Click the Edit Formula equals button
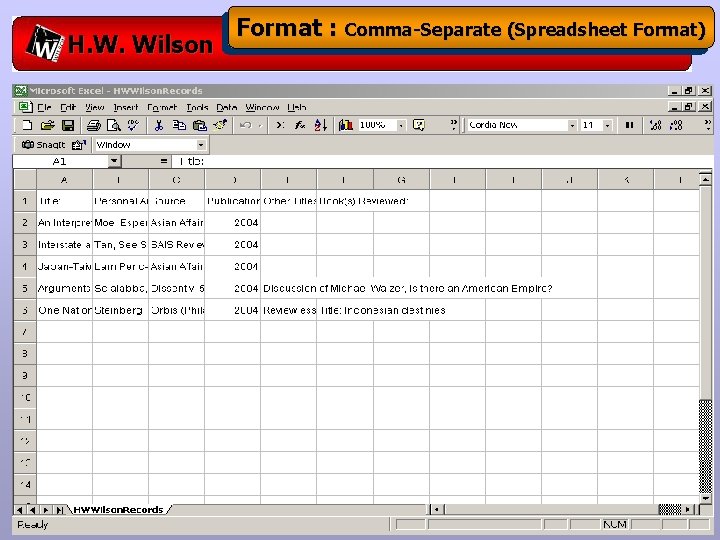This screenshot has width=720, height=540. pos(163,161)
